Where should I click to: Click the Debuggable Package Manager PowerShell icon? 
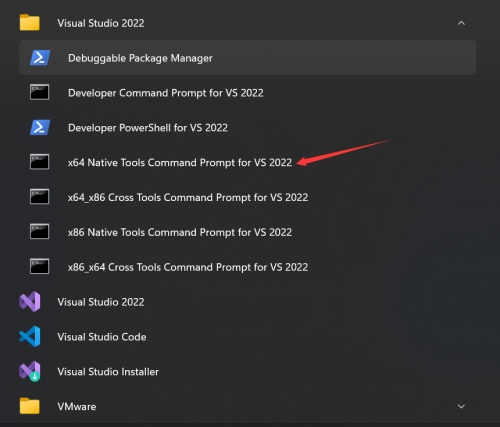click(x=40, y=58)
